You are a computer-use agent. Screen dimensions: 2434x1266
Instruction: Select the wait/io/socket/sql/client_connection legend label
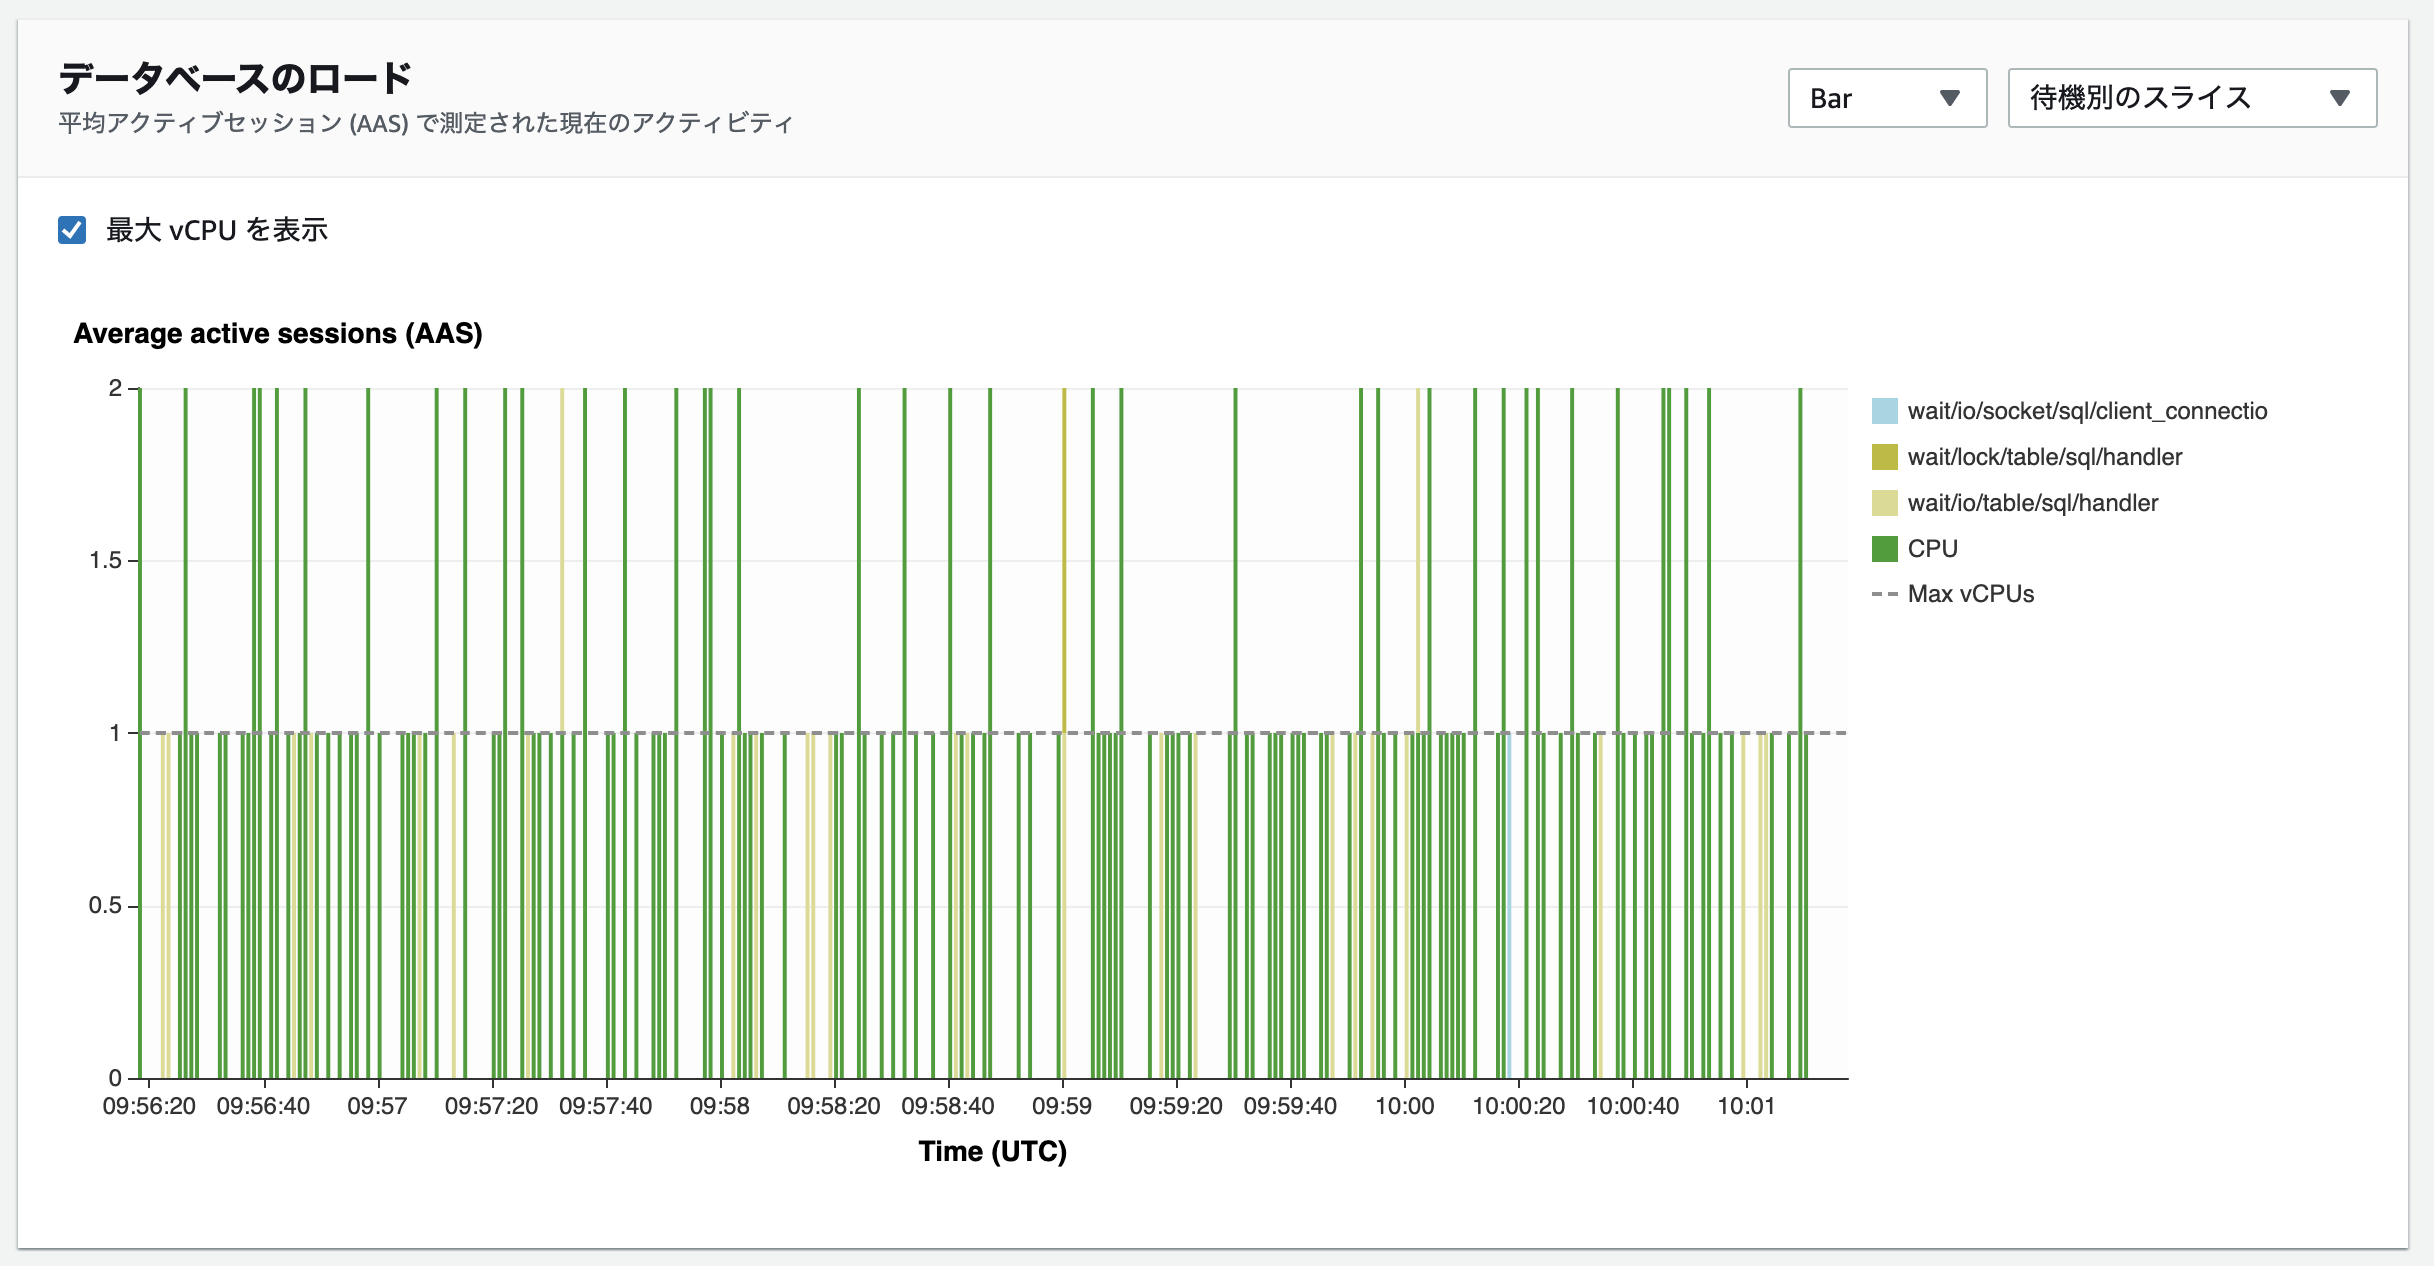(2087, 411)
